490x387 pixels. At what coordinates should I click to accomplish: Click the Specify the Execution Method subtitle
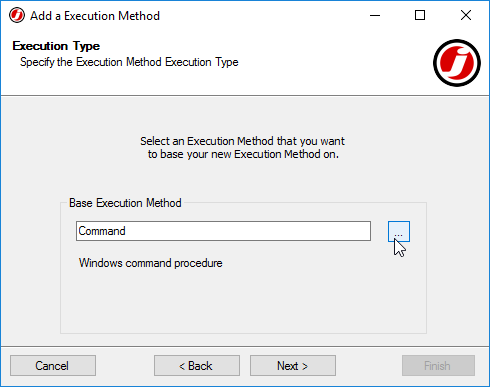click(x=129, y=62)
